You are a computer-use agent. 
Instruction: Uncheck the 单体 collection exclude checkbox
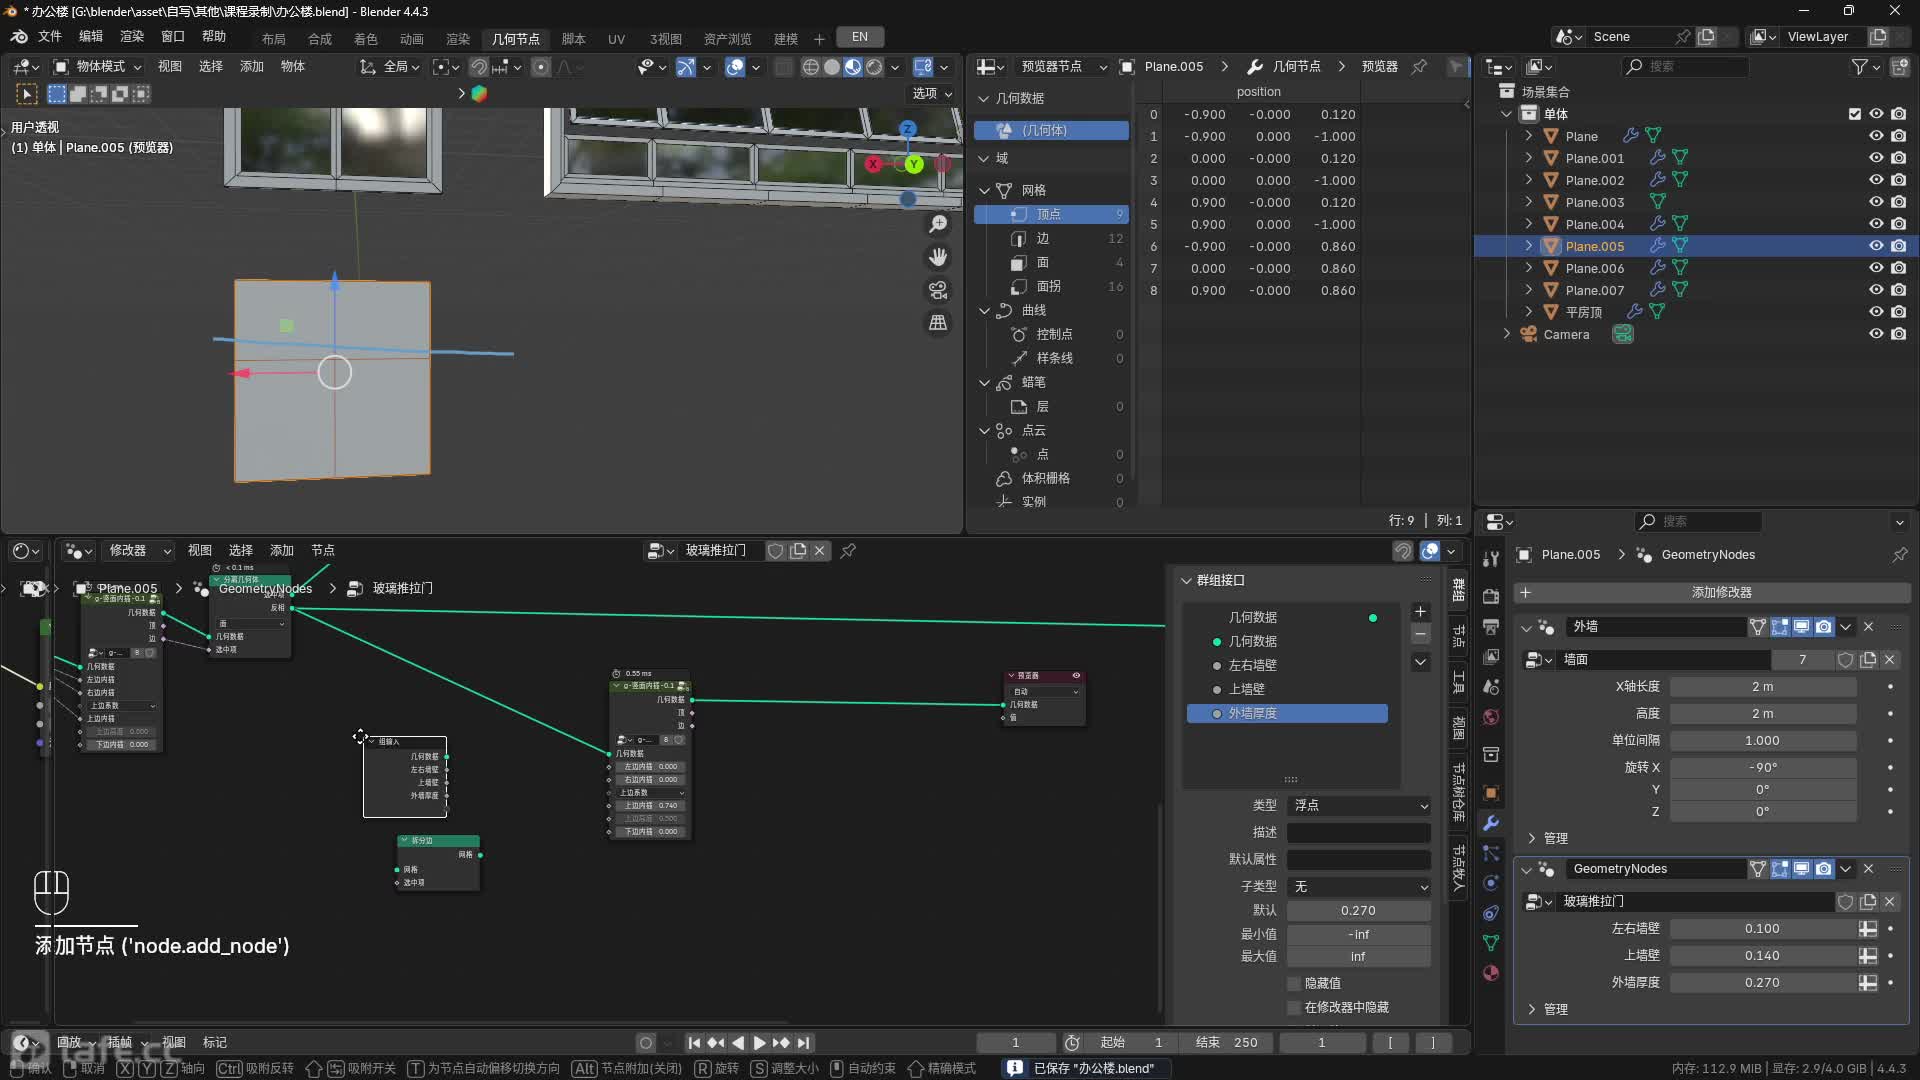1855,114
